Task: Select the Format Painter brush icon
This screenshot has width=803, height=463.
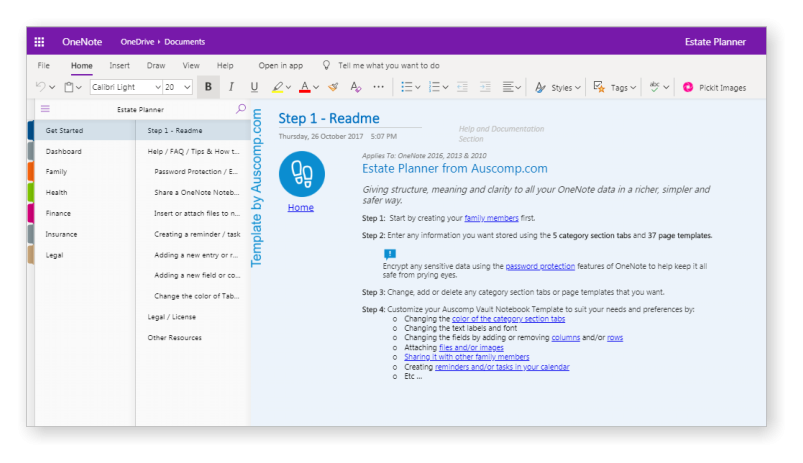Action: pyautogui.click(x=333, y=87)
